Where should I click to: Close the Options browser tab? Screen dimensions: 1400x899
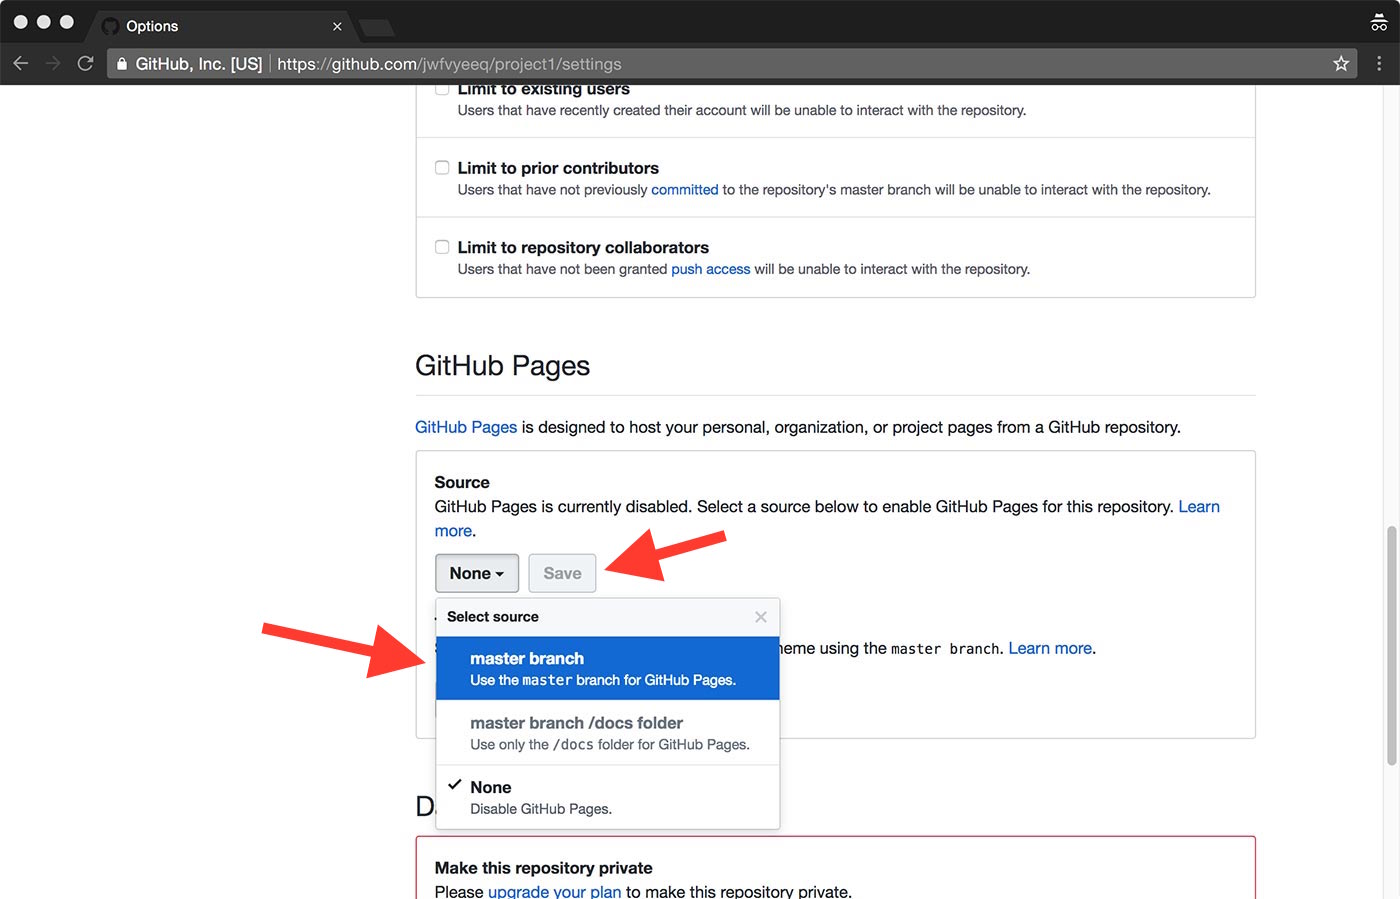(337, 26)
